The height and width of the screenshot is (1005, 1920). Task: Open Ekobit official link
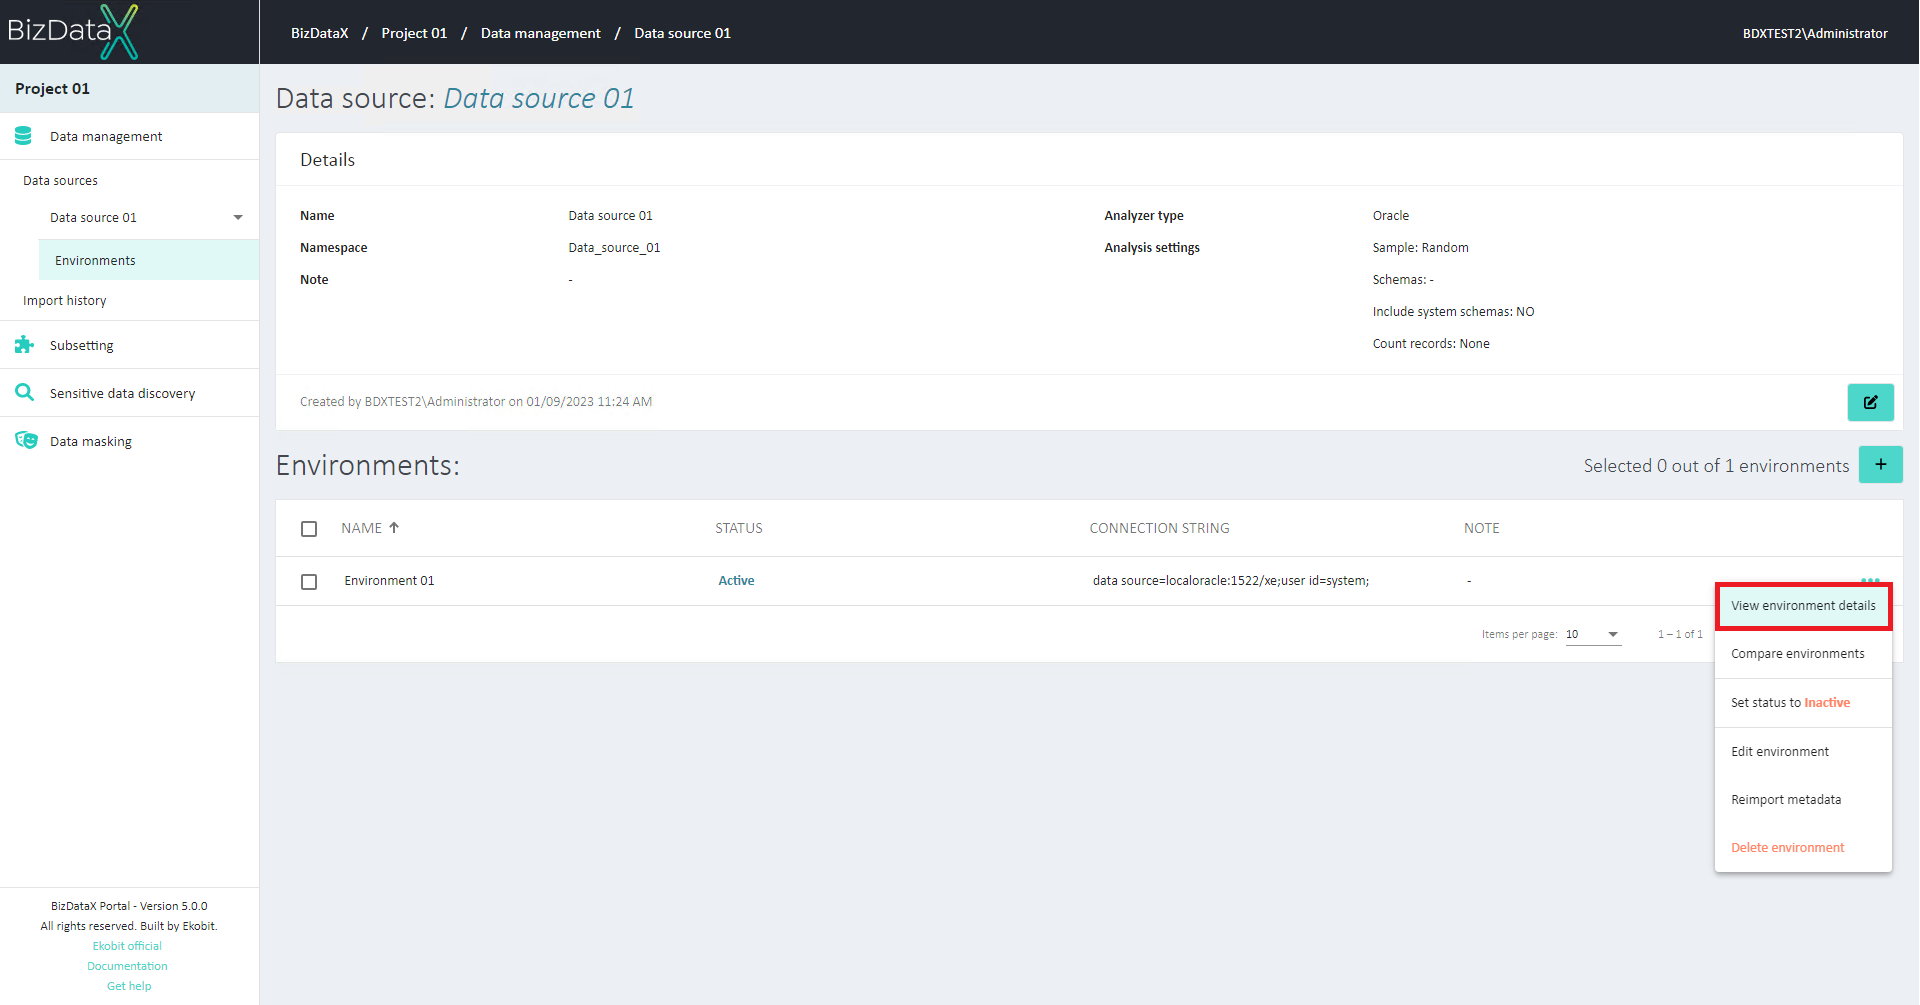tap(127, 946)
